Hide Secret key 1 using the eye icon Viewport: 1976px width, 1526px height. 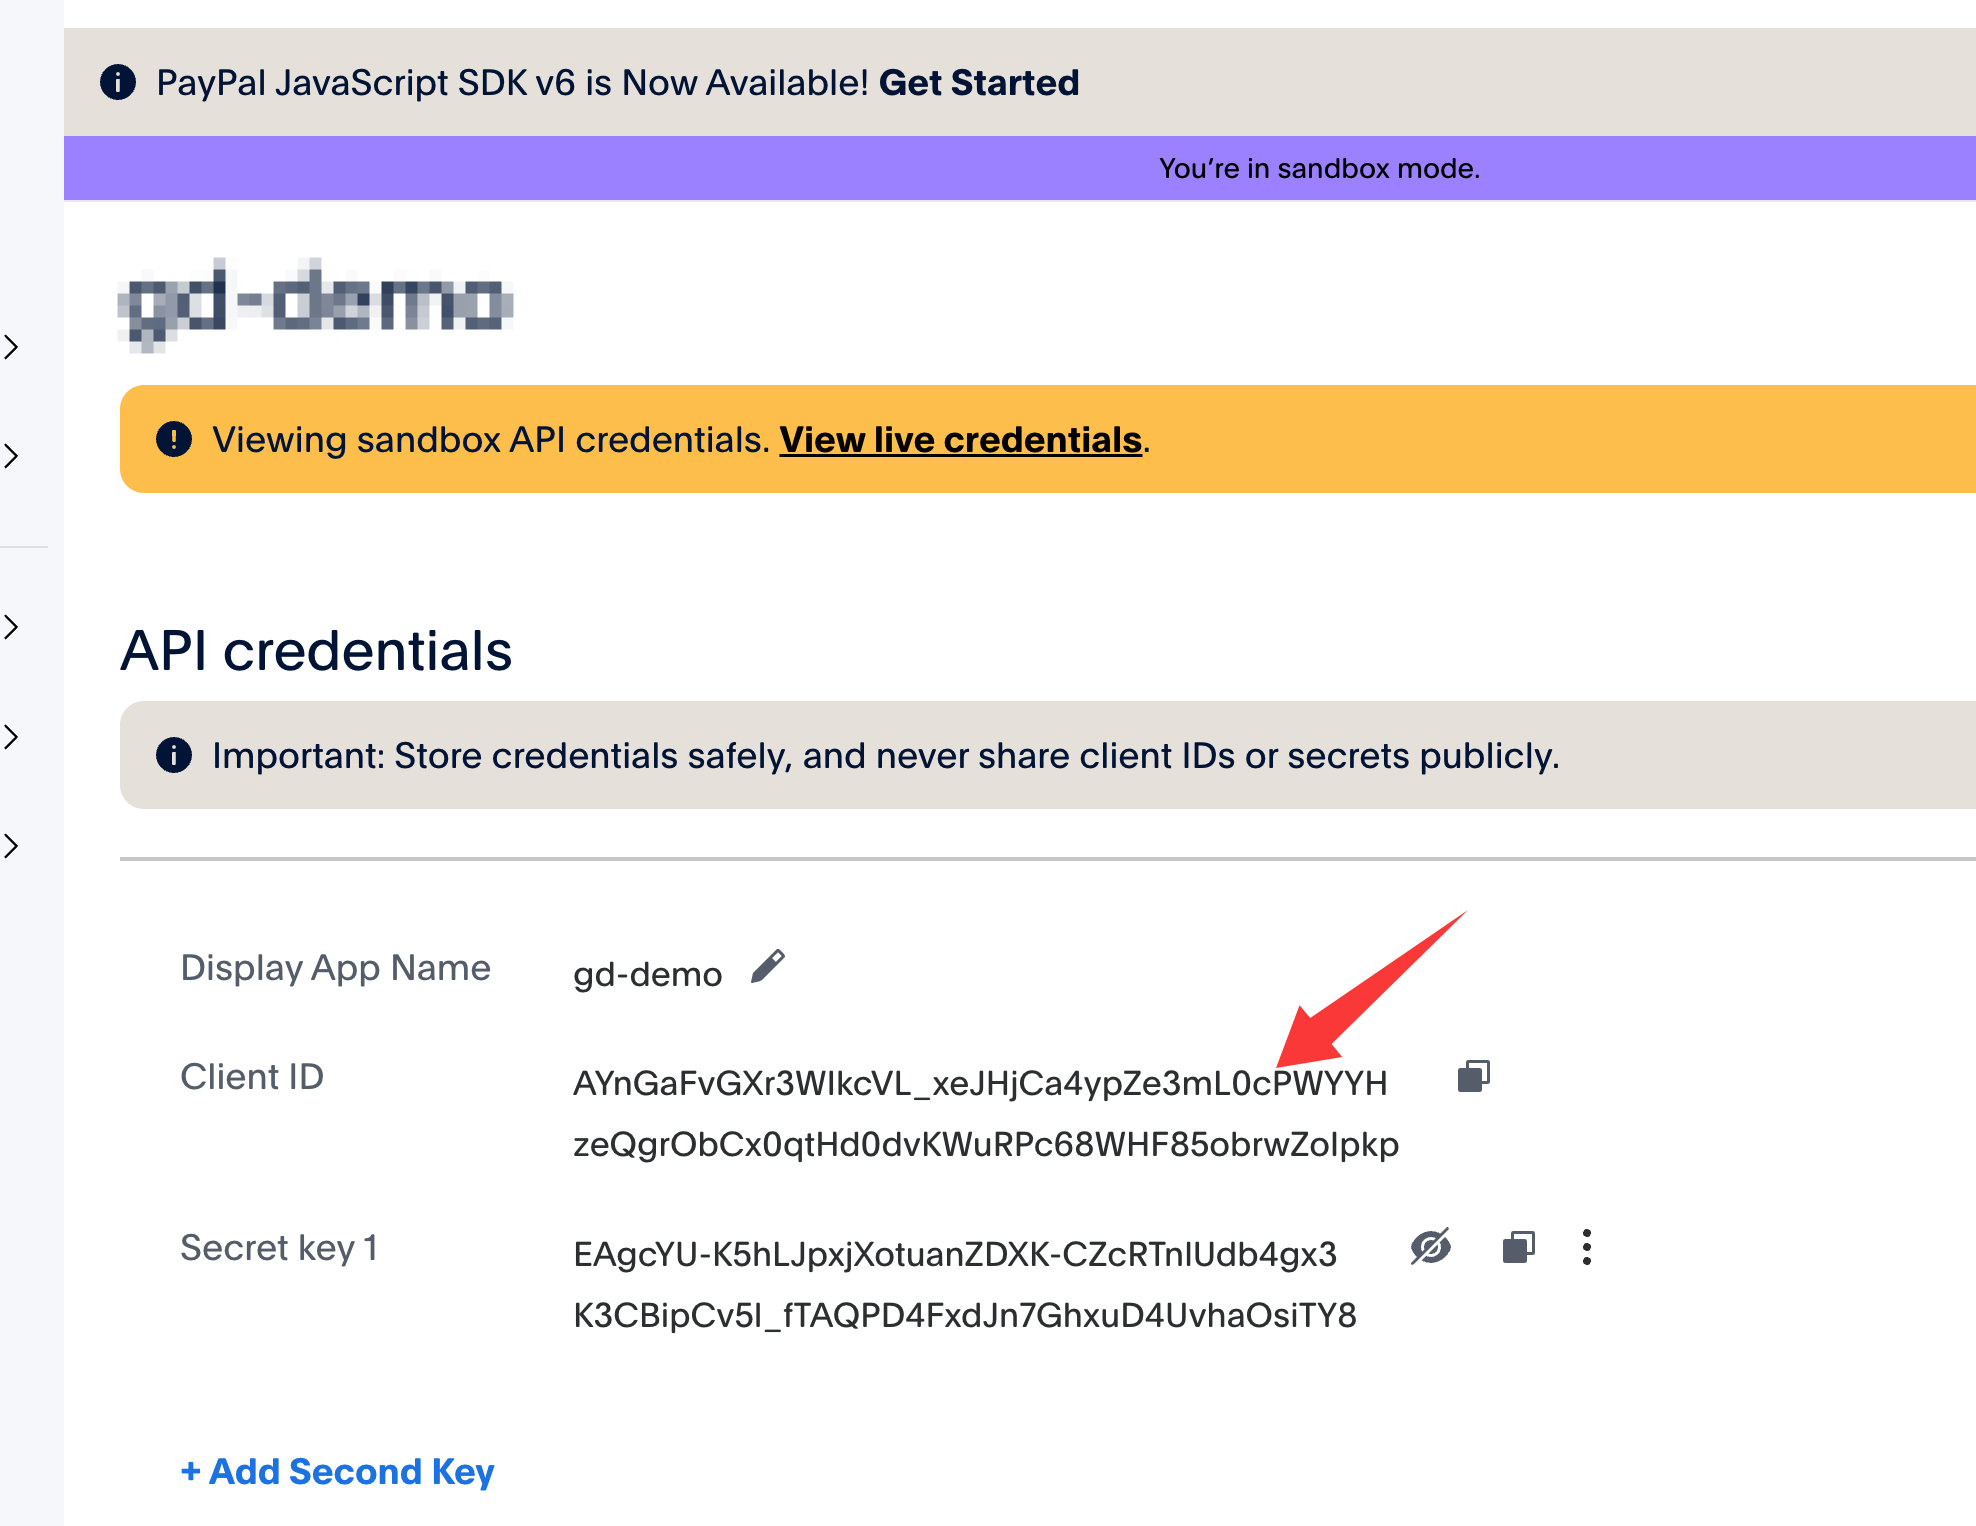(x=1430, y=1247)
